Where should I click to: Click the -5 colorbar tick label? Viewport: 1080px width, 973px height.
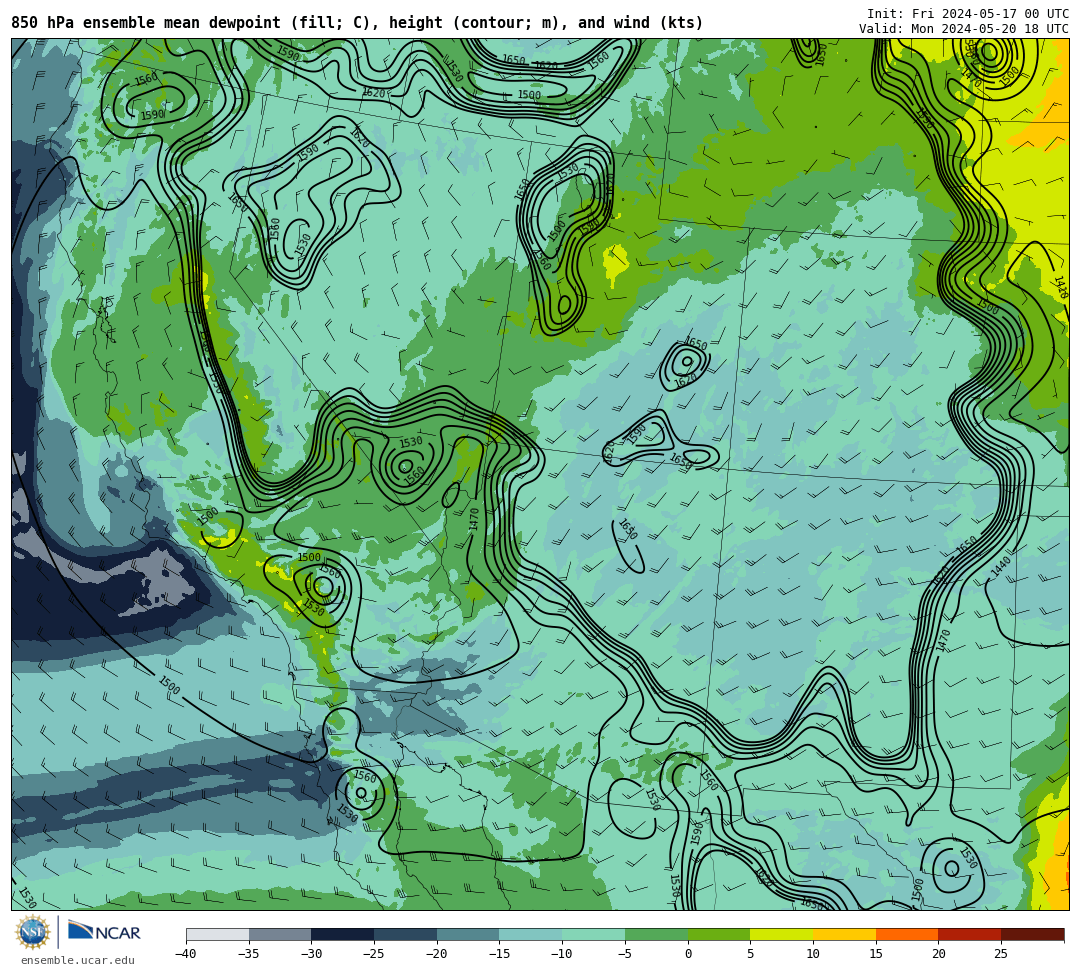[625, 954]
